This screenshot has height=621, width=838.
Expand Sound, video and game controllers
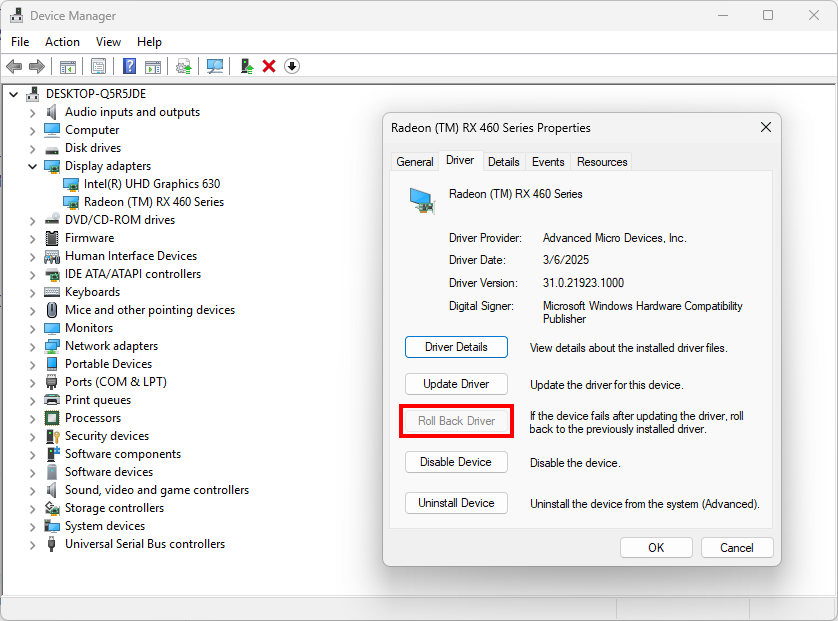(x=32, y=490)
